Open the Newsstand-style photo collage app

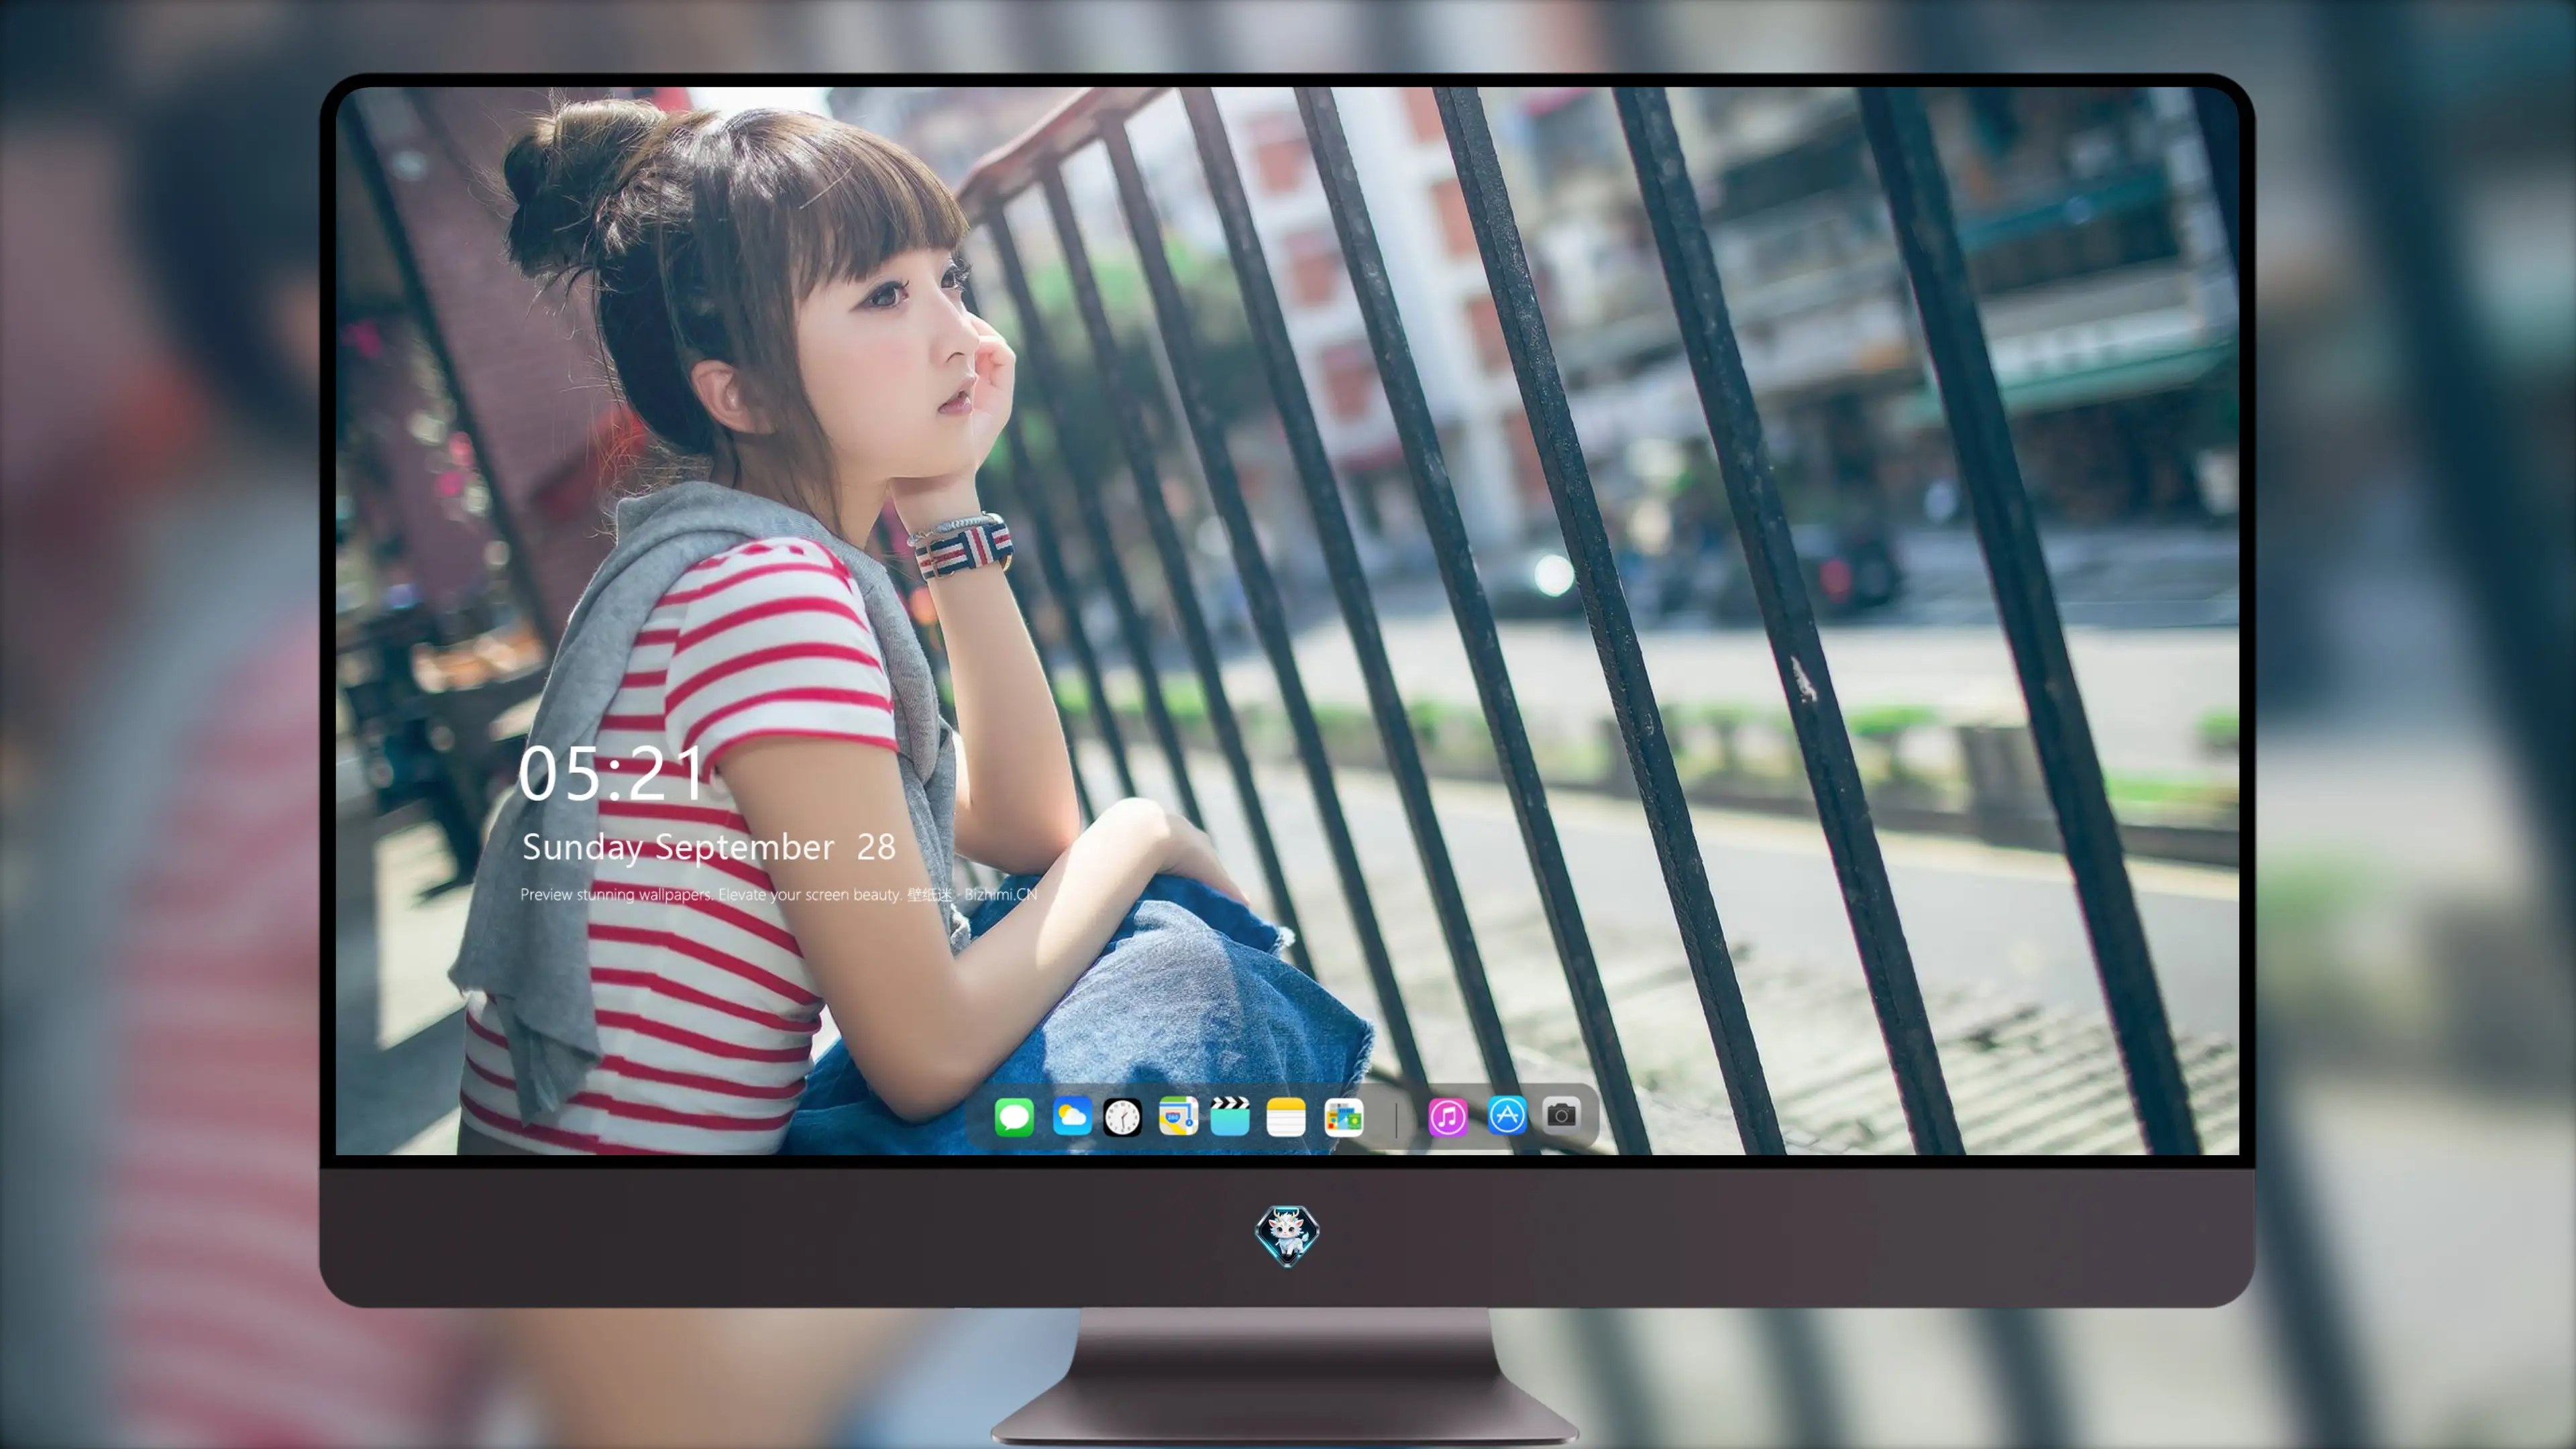tap(1344, 1116)
